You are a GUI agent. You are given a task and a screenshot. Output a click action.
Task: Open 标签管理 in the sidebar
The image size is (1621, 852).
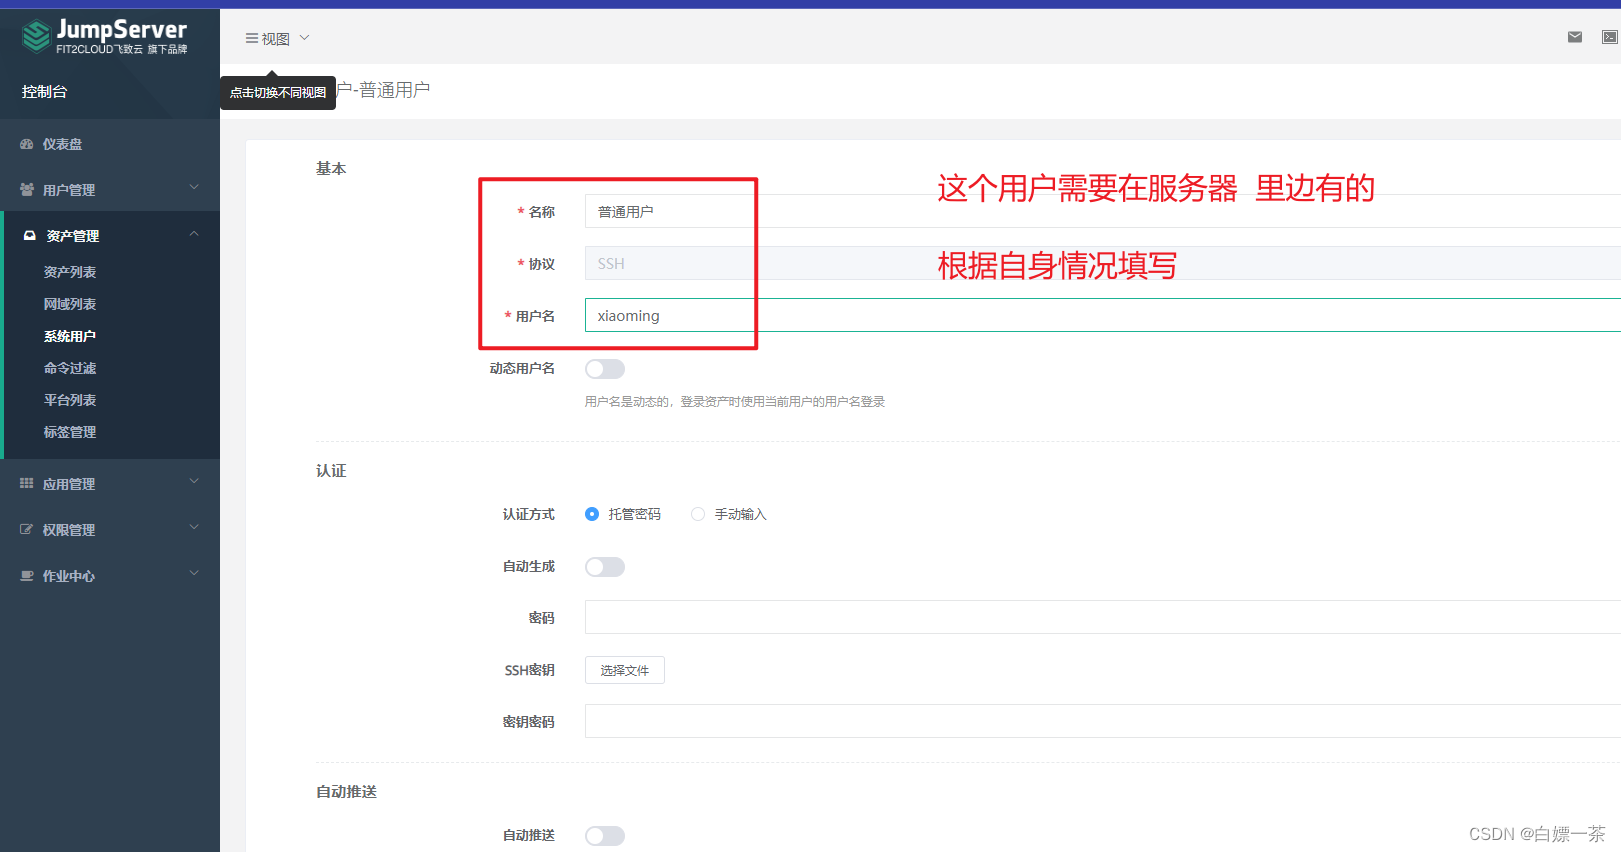click(70, 432)
